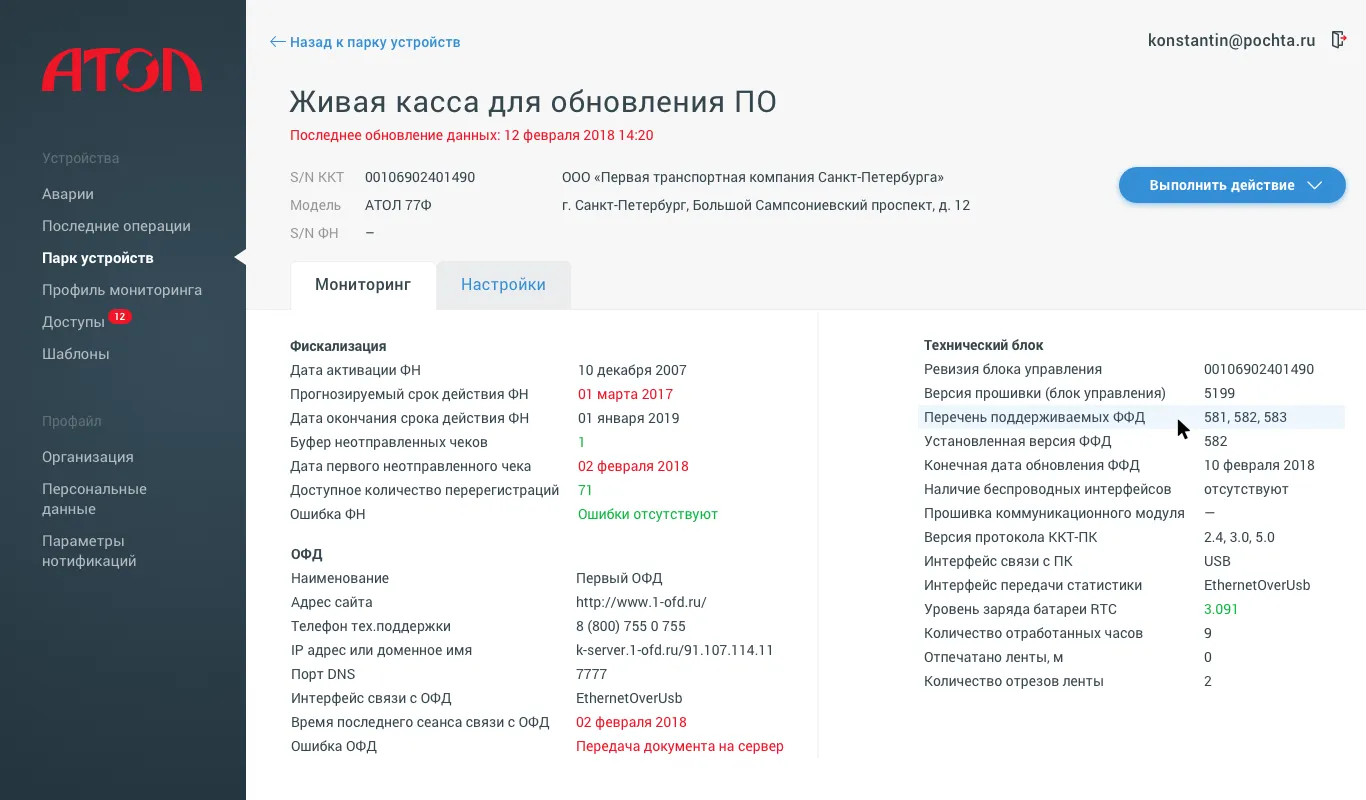1366x800 pixels.
Task: Open Профиль мониторинга menu item
Action: point(122,290)
